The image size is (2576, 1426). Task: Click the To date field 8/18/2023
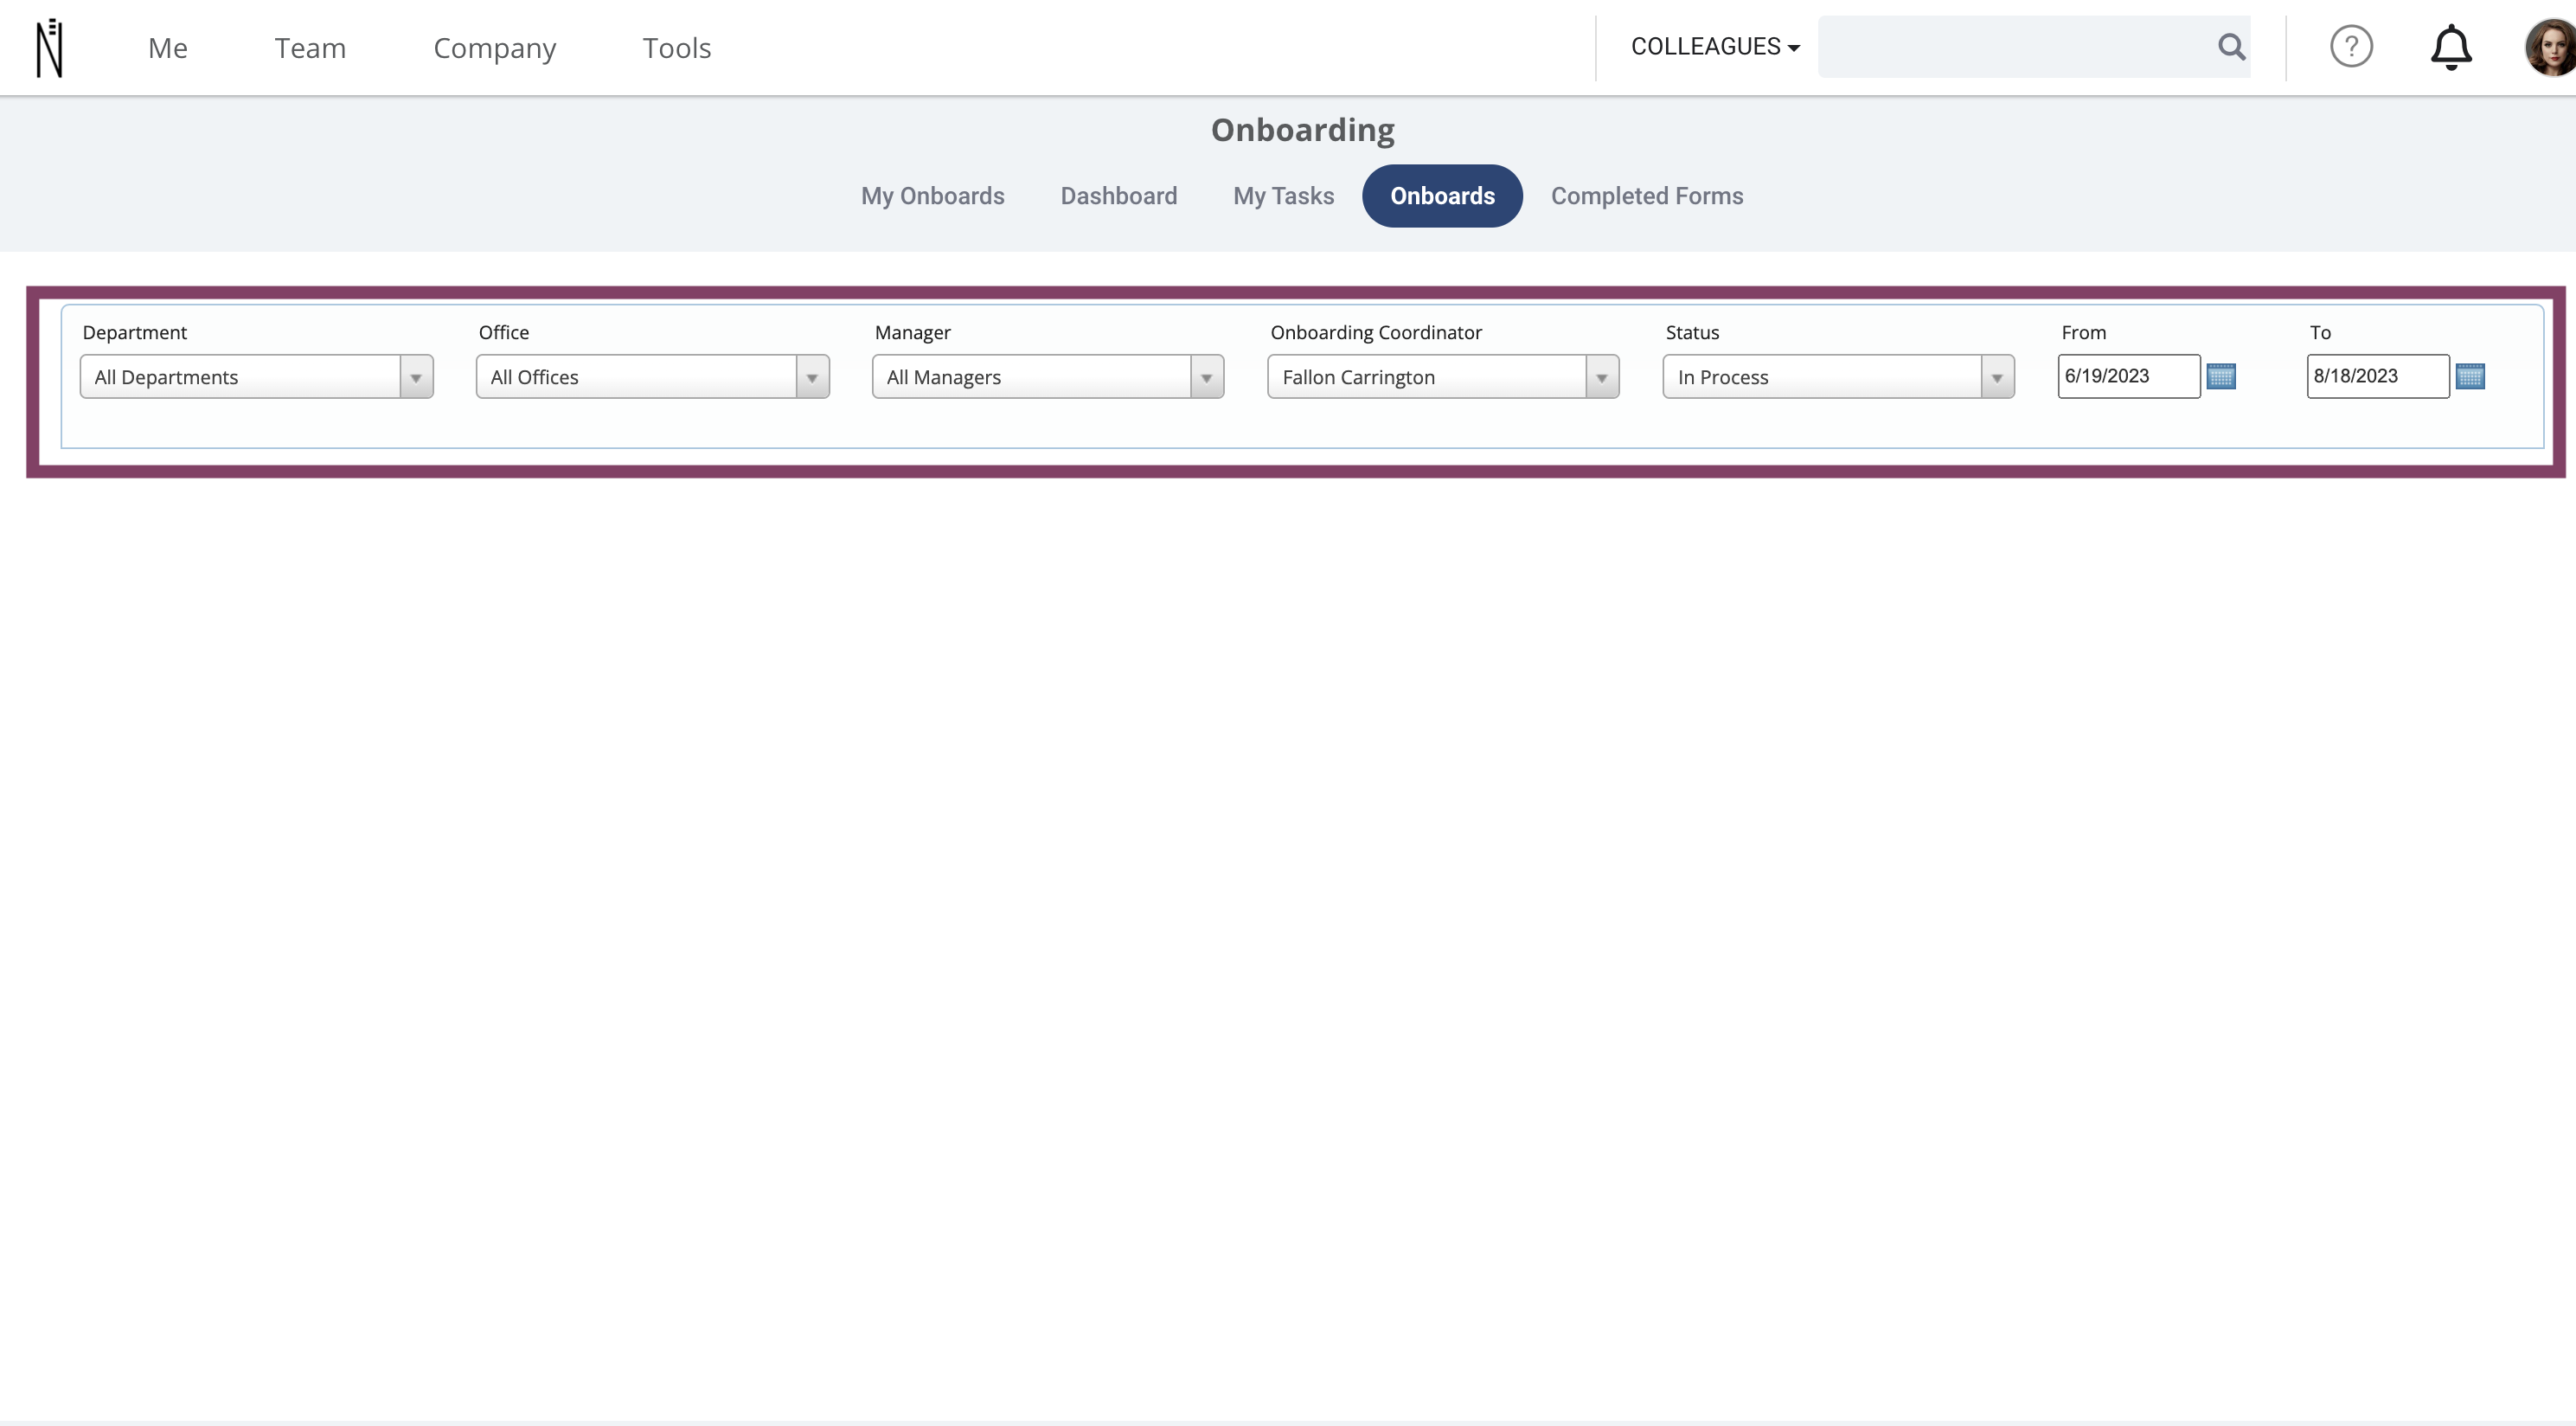[2378, 376]
